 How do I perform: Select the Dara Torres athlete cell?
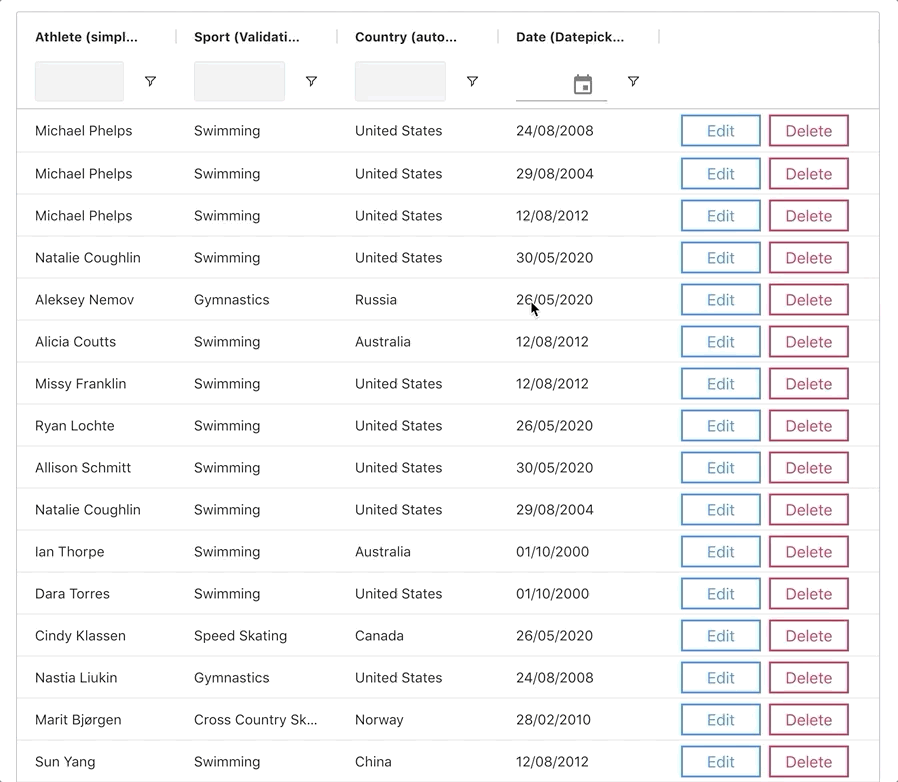tap(72, 594)
